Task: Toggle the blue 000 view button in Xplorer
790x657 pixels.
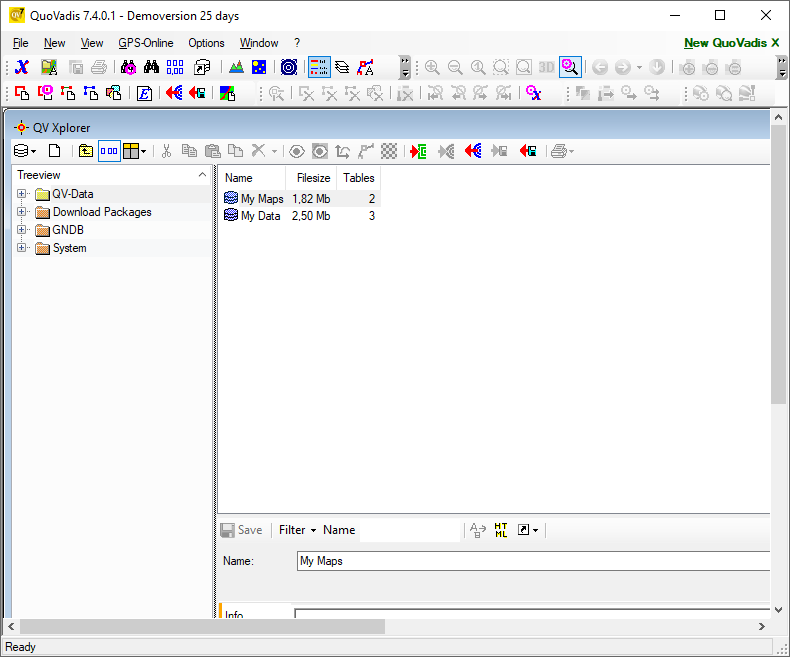Action: click(x=109, y=151)
